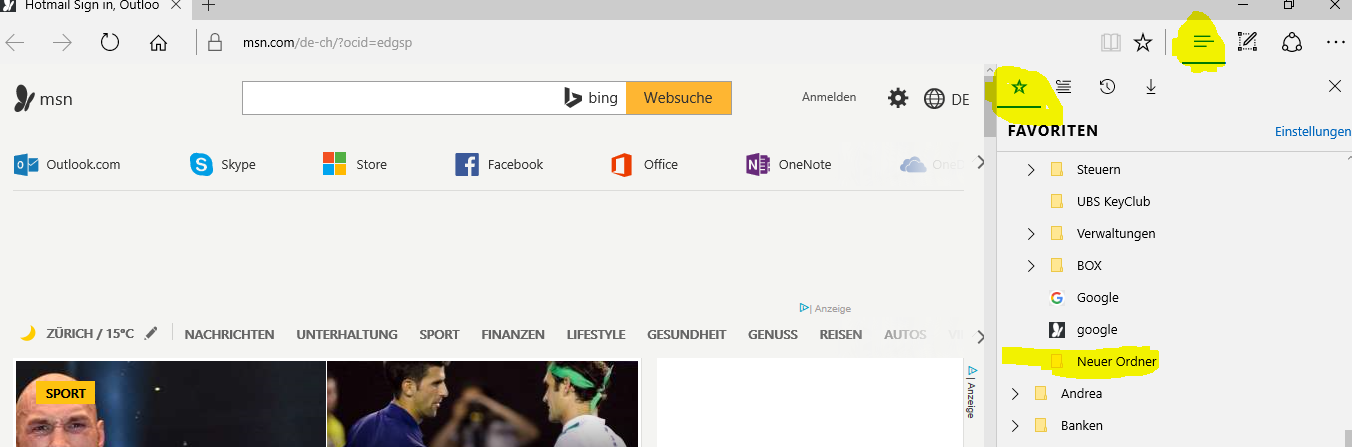Open the Office shortcut
Image resolution: width=1352 pixels, height=447 pixels.
point(644,164)
